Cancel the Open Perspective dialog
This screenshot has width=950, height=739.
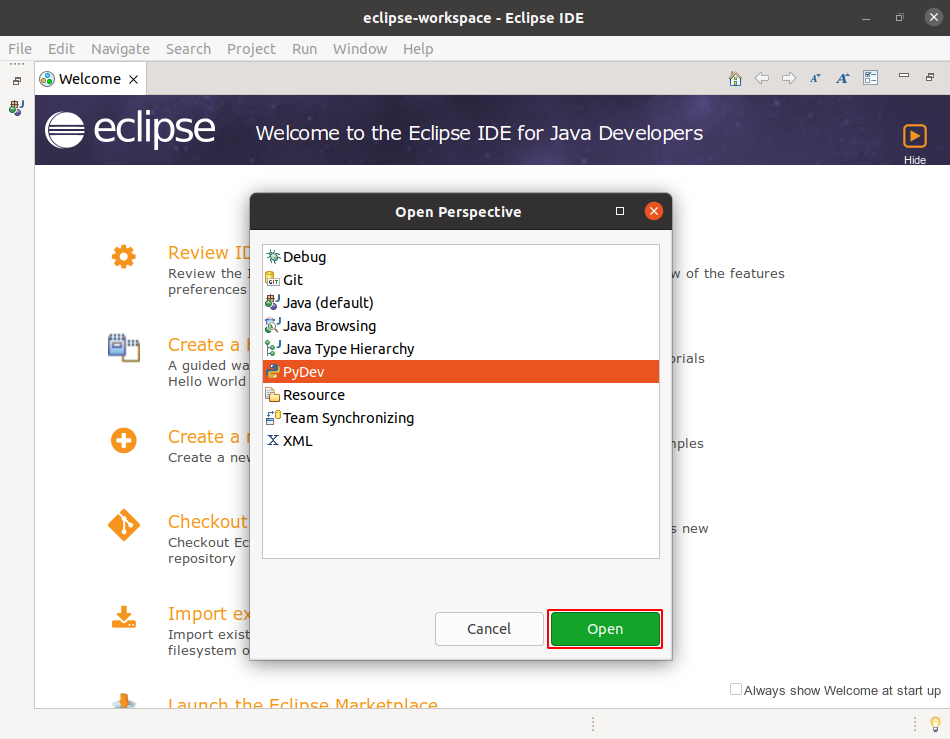(x=489, y=629)
